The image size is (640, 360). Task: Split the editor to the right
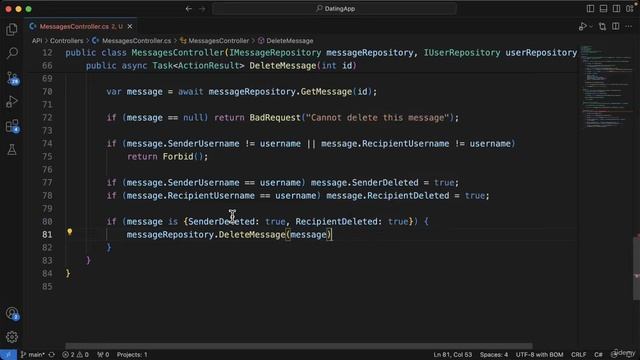pyautogui.click(x=616, y=27)
